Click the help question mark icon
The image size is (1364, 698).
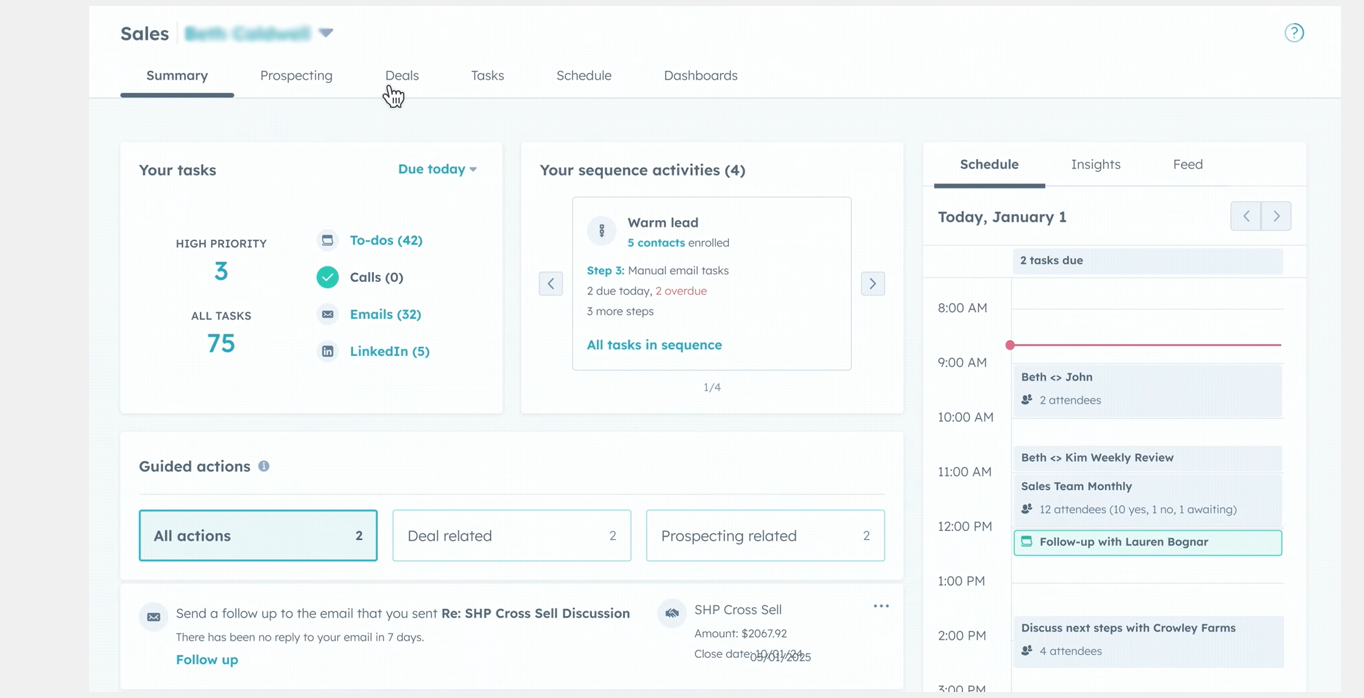coord(1294,32)
